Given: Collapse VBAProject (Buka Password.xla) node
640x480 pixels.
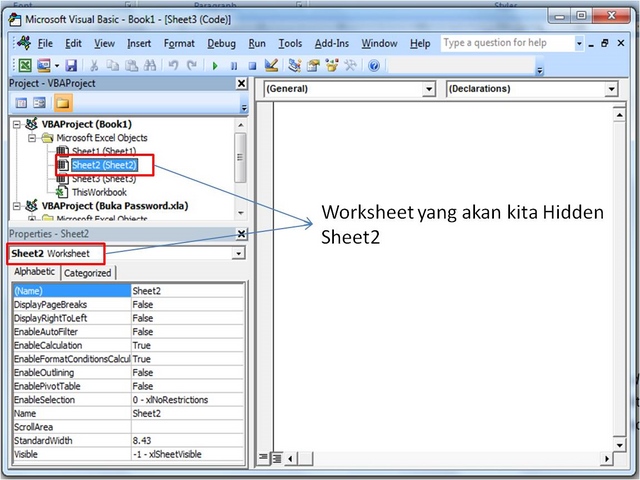Looking at the screenshot, I should click(16, 206).
